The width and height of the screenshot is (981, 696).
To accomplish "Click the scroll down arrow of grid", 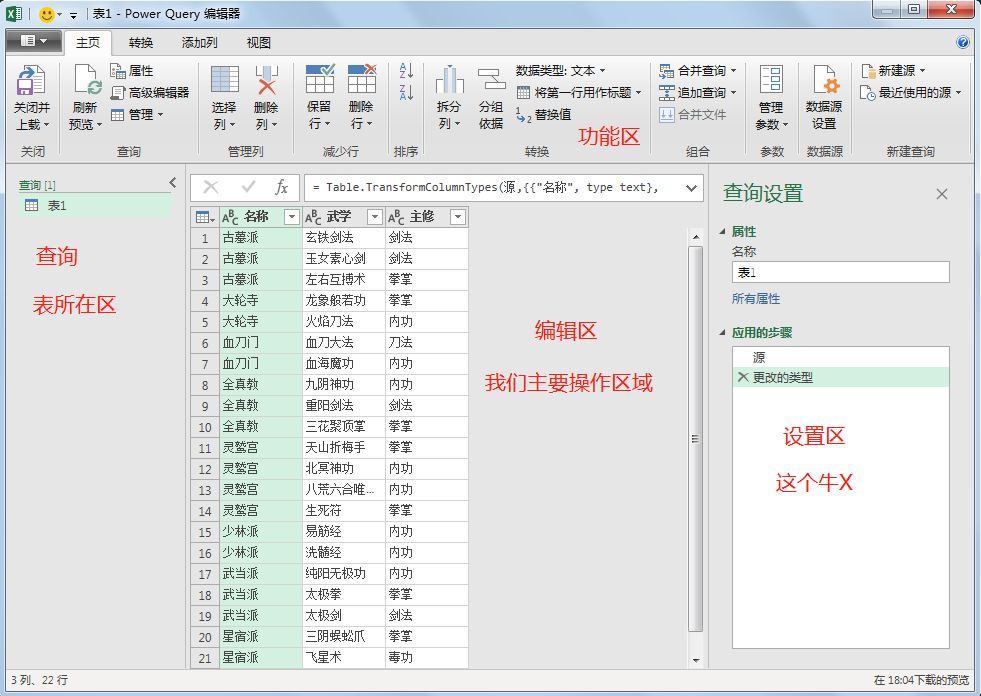I will coord(696,660).
